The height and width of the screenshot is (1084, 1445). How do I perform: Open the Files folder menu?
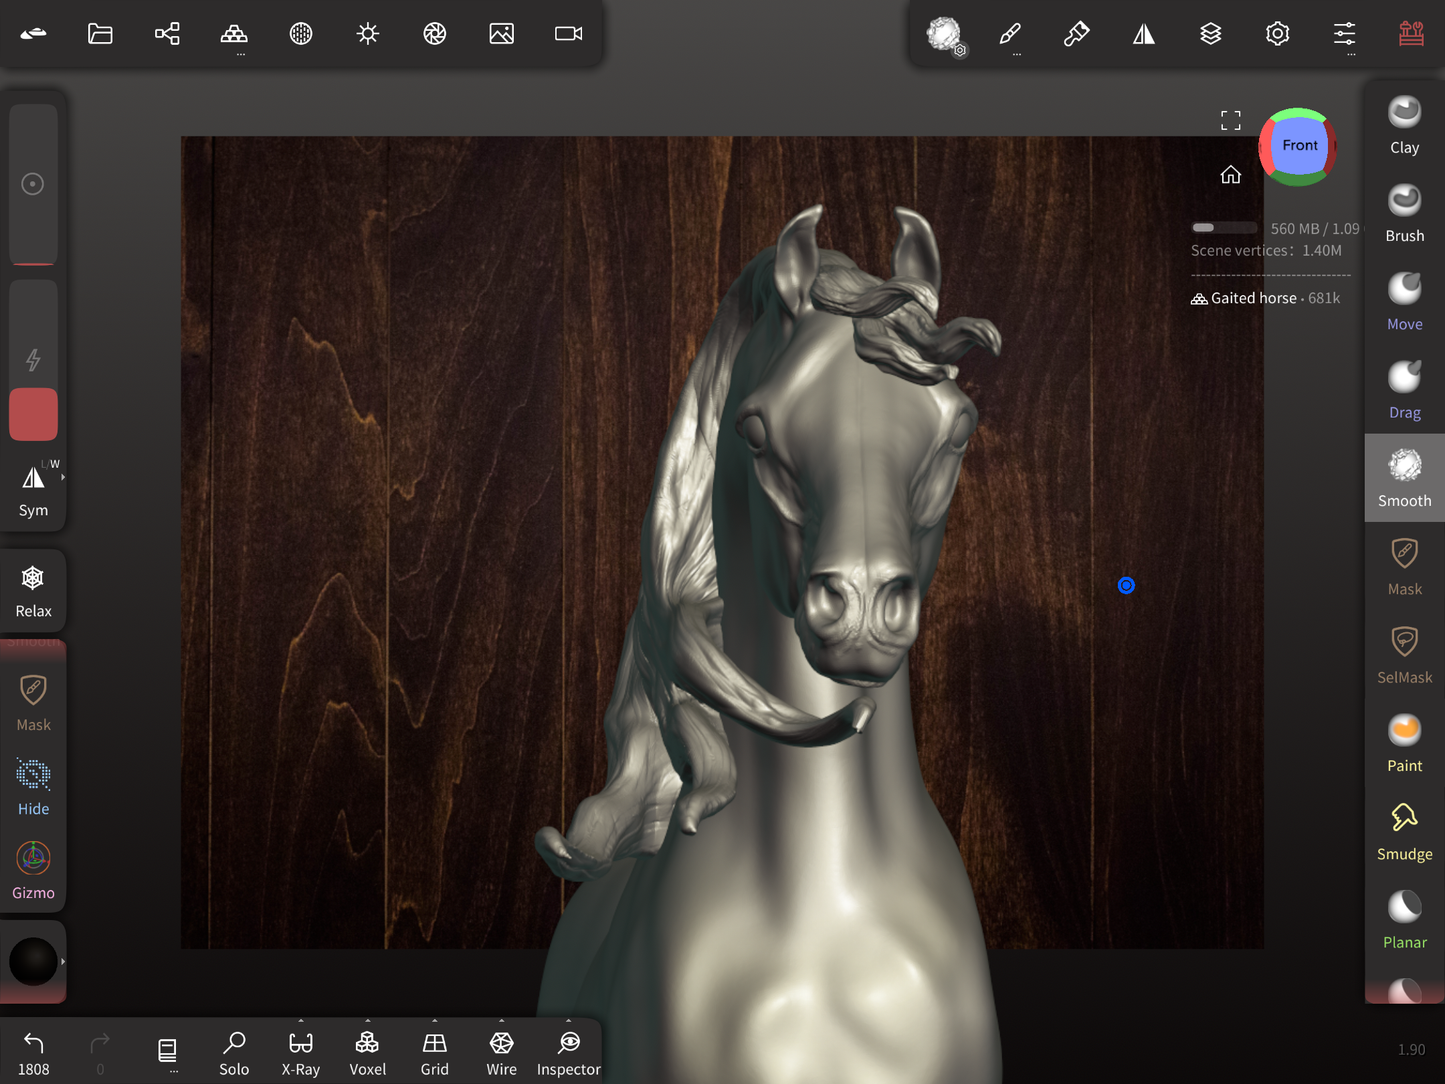pos(100,34)
